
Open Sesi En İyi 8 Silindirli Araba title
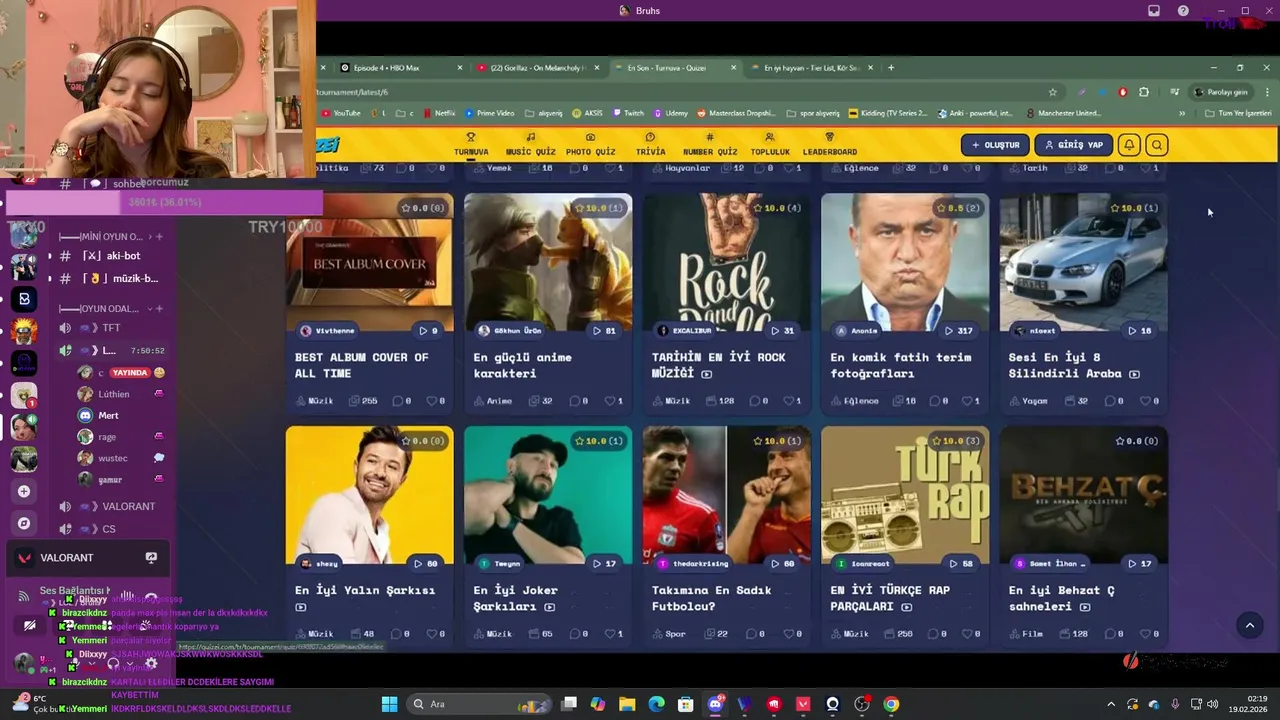pos(1074,365)
